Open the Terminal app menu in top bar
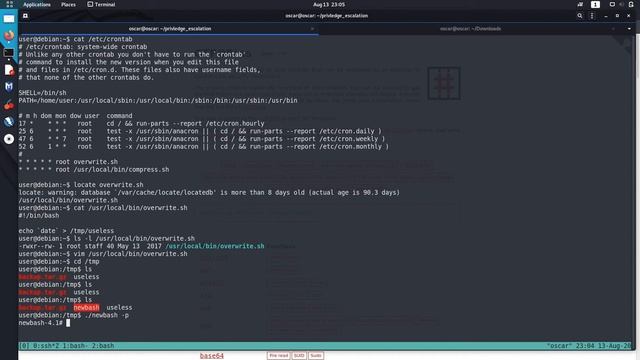 point(101,4)
